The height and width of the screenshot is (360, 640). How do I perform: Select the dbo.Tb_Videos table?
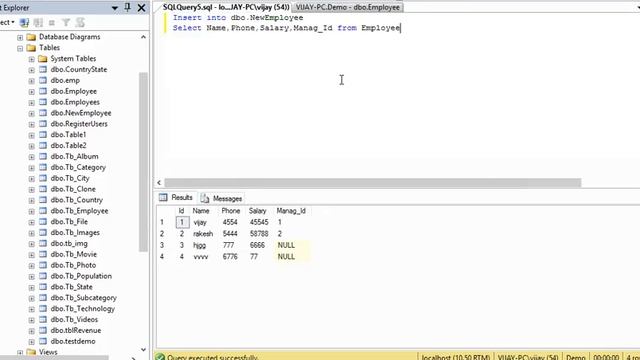[x=74, y=320]
